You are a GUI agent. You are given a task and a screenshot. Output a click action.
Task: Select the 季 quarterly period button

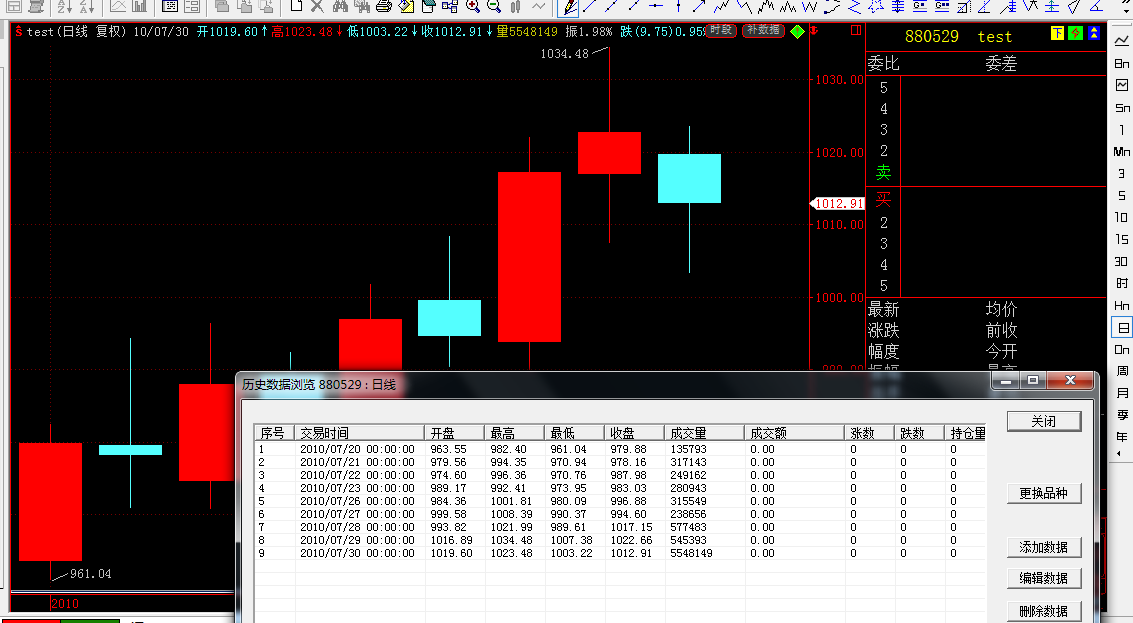[1121, 415]
